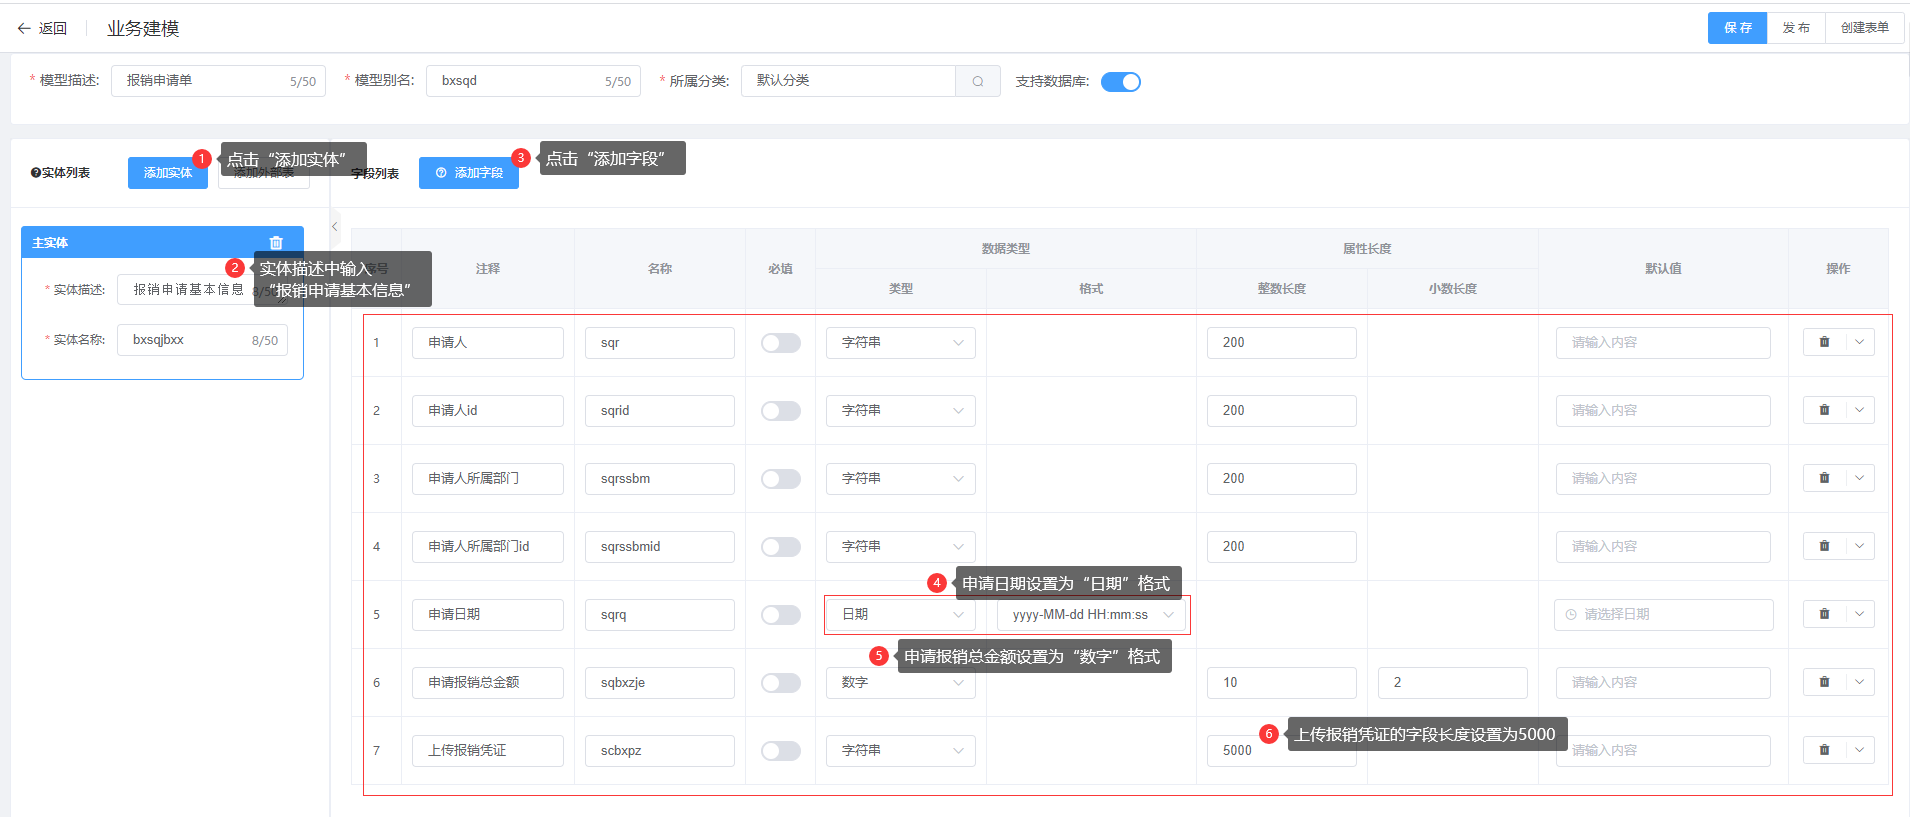1910x817 pixels.
Task: Expand more actions arrow for 申请报销总金额 row
Action: (1859, 682)
